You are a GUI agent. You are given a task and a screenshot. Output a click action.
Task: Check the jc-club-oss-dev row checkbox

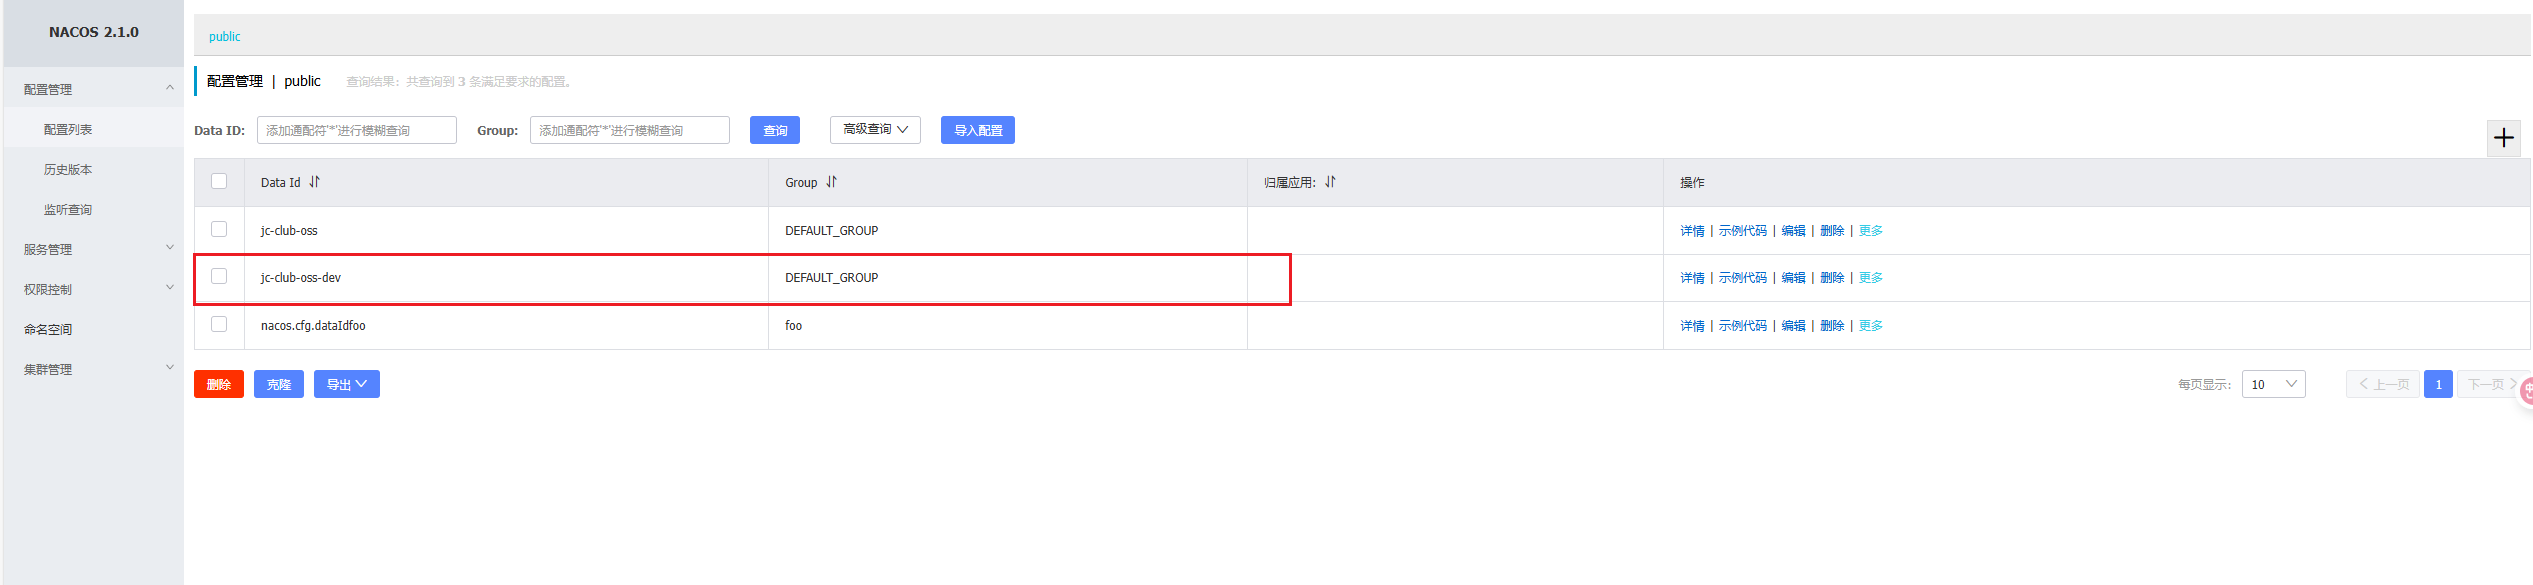[219, 276]
